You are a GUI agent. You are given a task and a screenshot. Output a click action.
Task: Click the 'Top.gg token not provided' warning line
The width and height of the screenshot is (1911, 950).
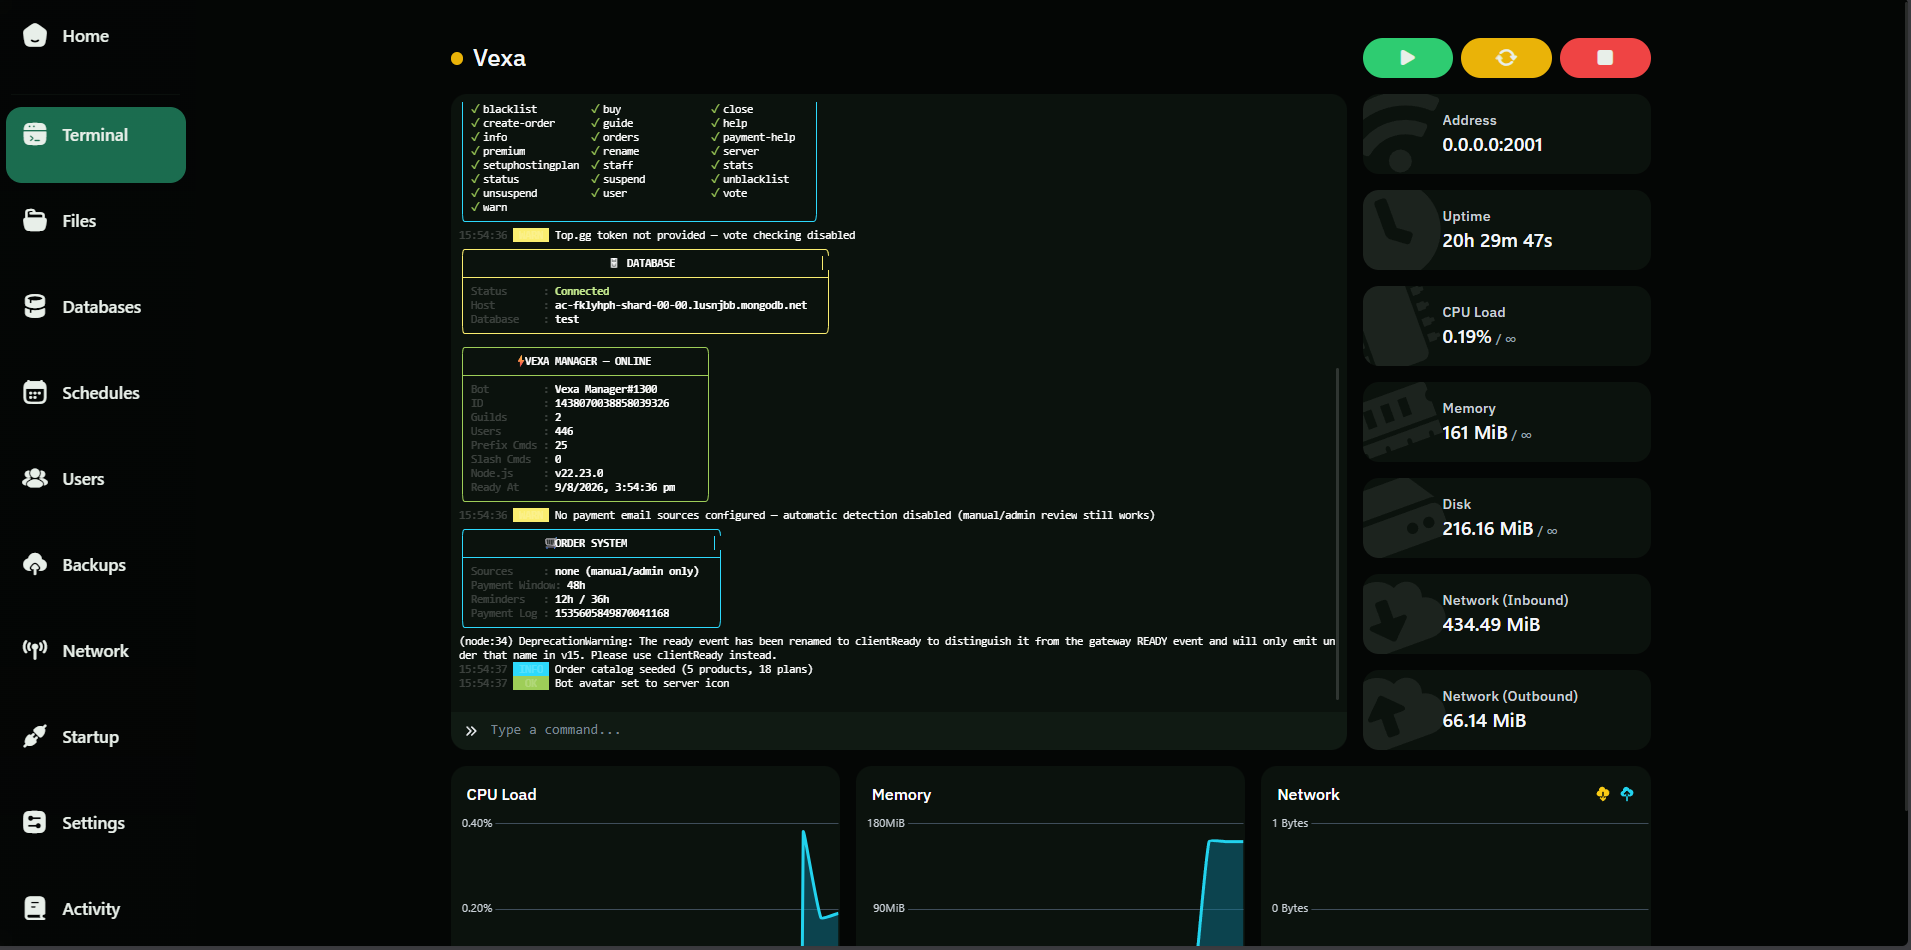(x=705, y=235)
